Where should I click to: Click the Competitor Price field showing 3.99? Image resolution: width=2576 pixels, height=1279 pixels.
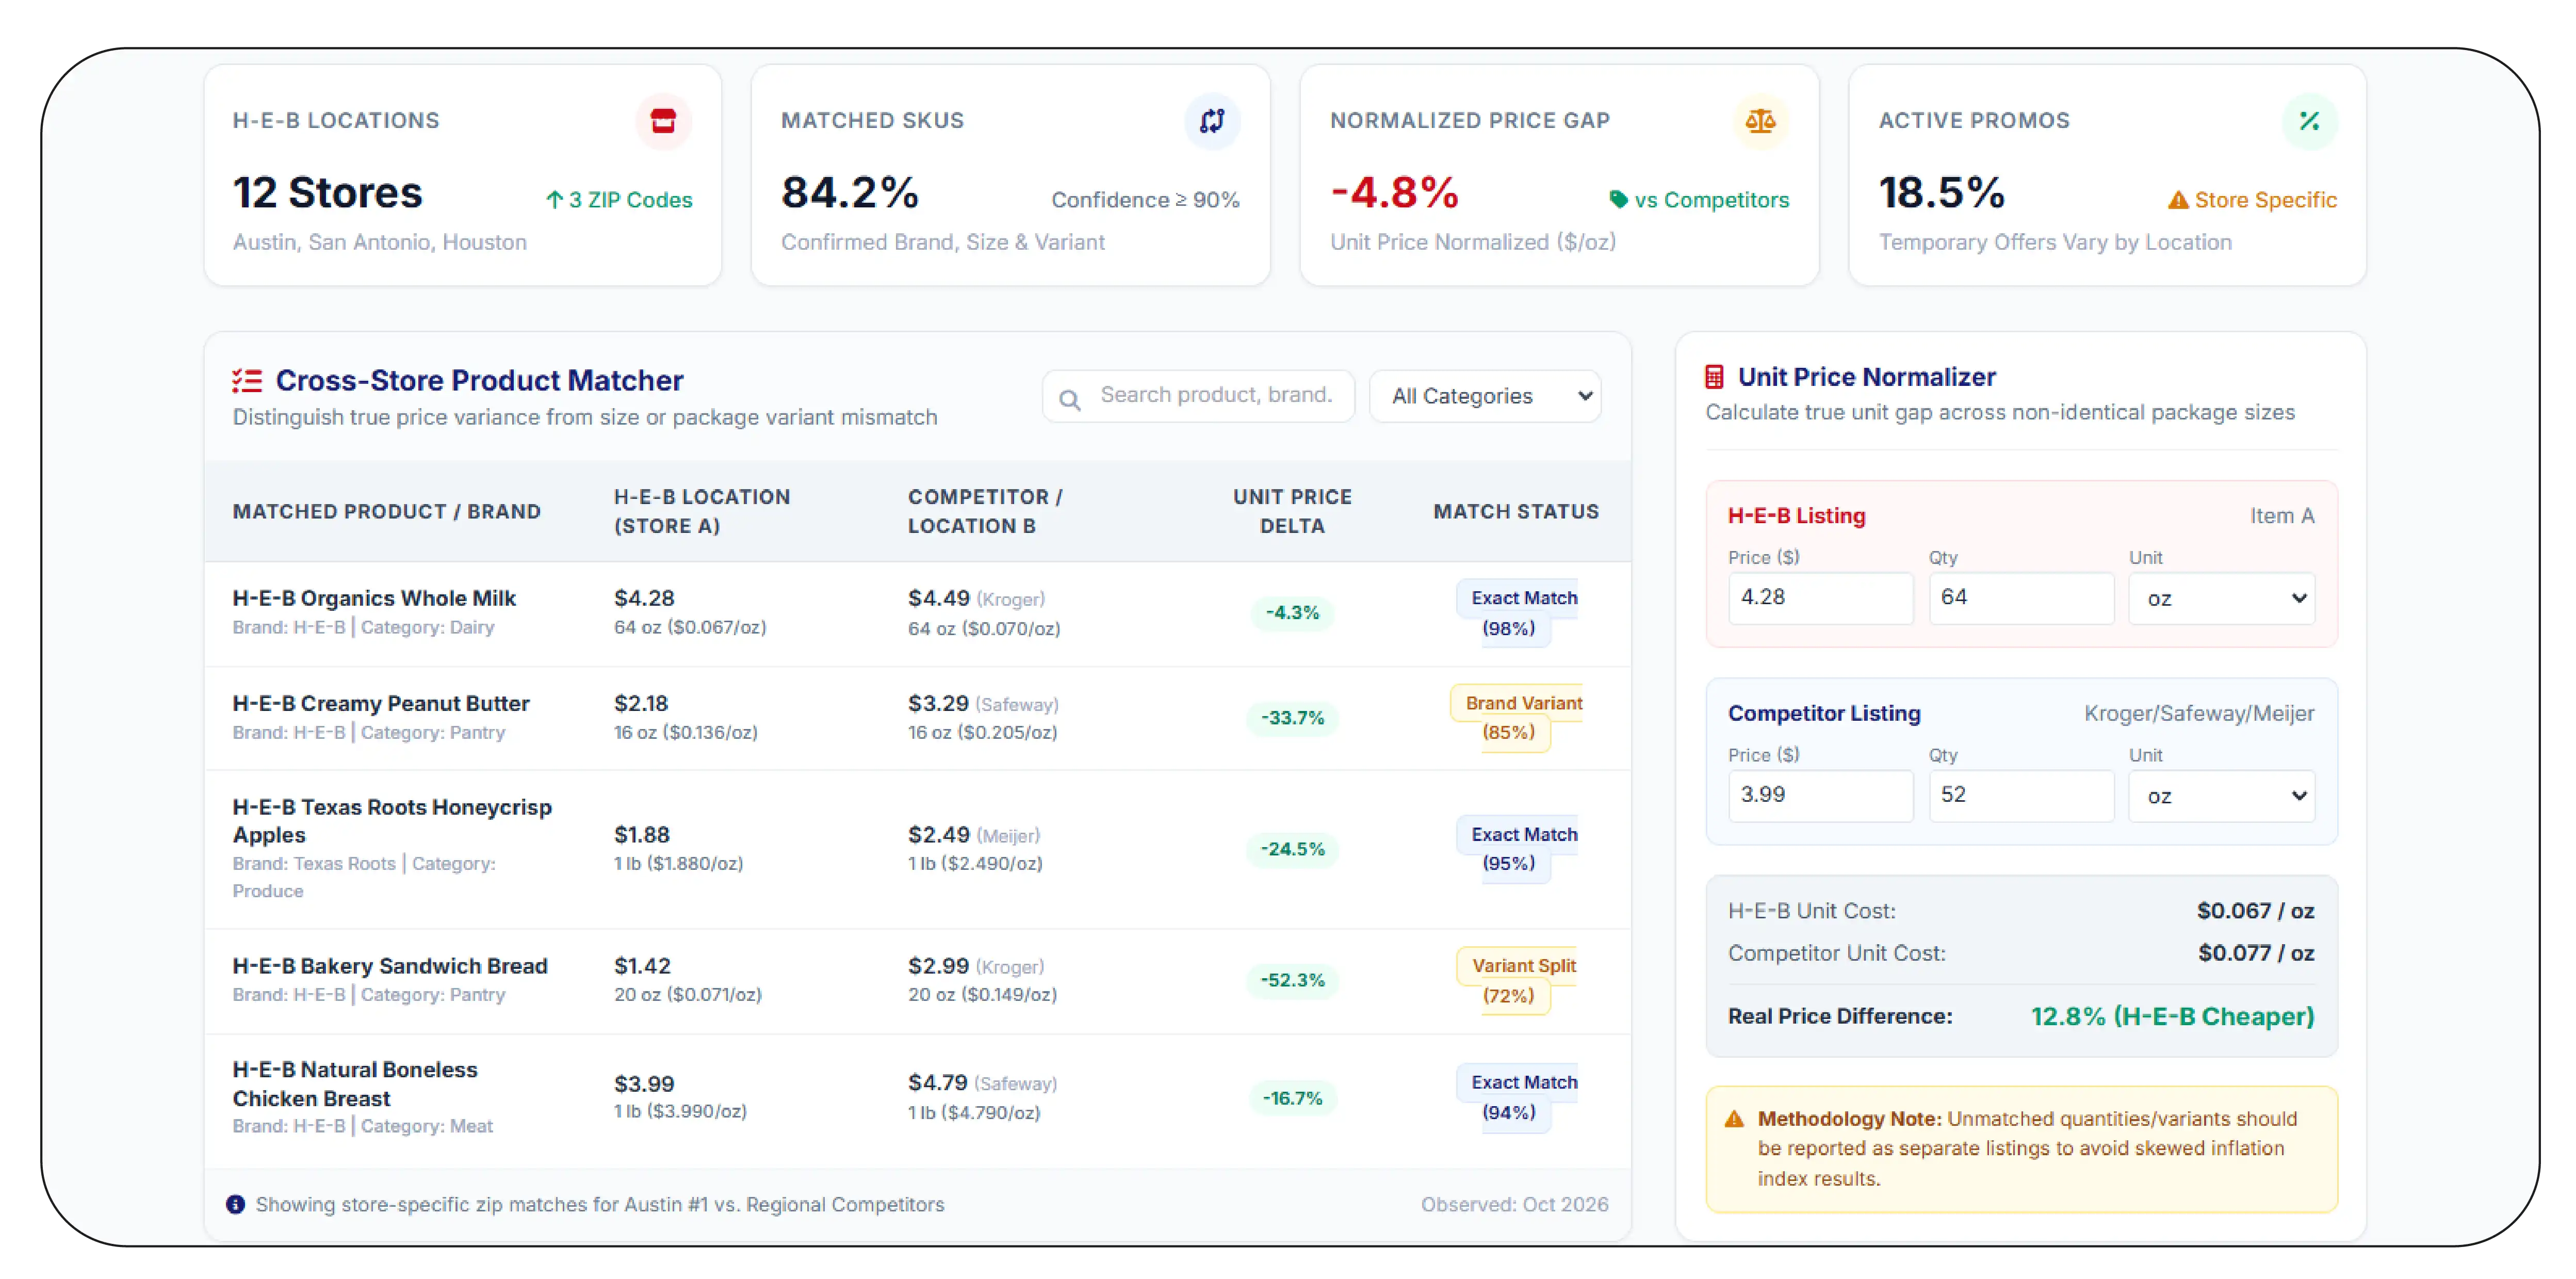1820,796
